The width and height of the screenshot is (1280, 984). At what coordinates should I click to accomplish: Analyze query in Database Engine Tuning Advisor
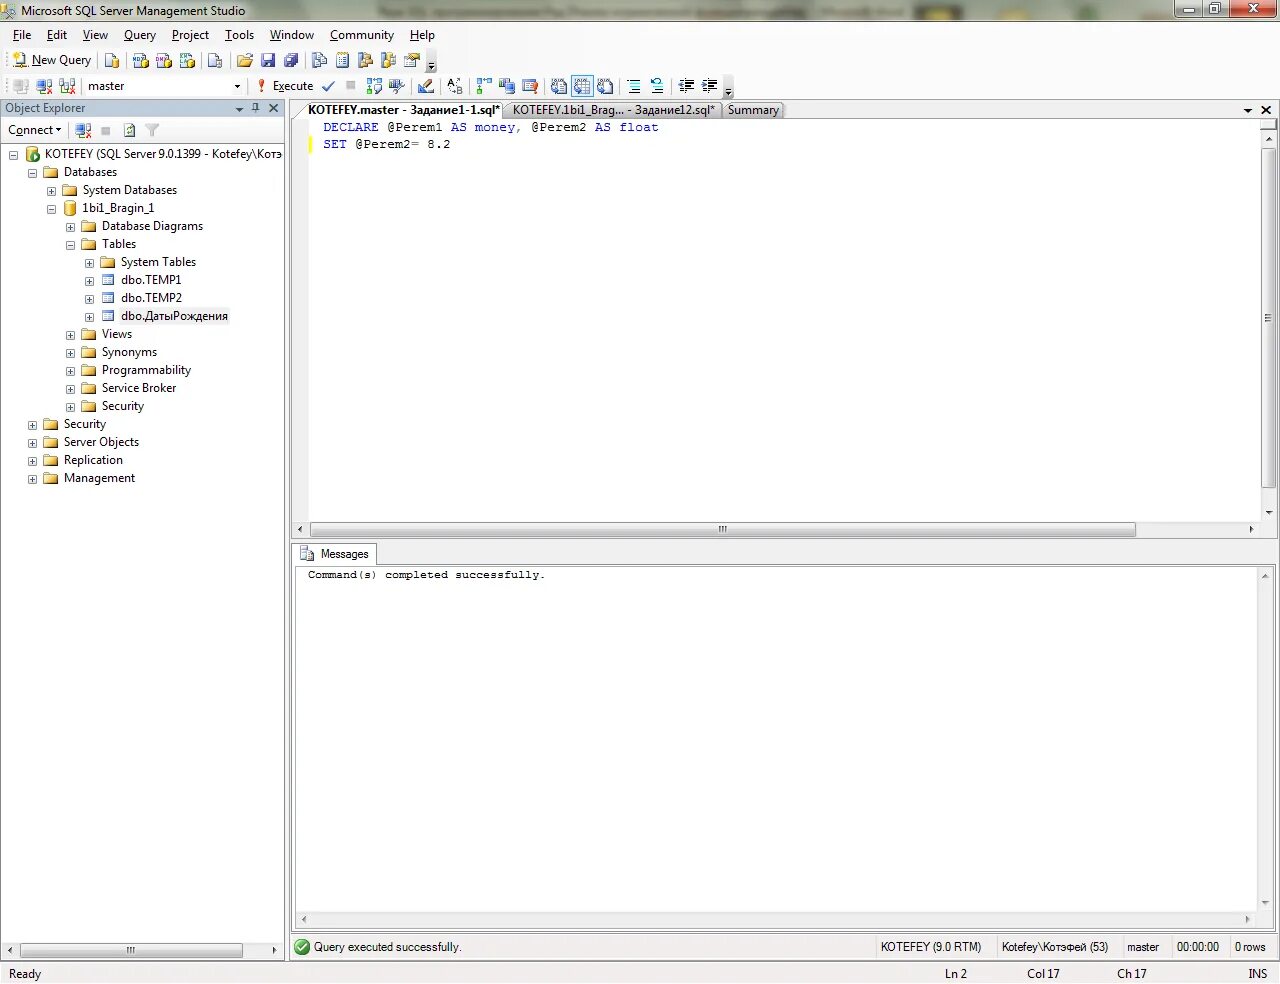pos(397,86)
